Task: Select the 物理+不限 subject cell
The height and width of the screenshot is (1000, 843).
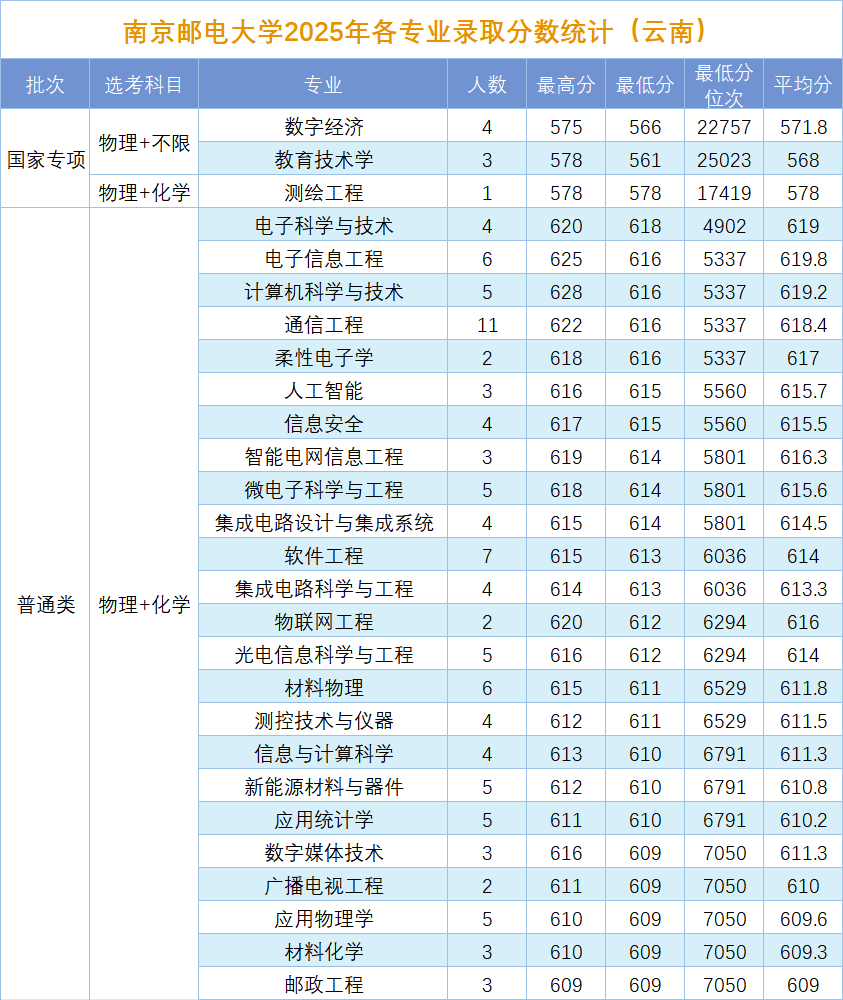Action: point(144,142)
